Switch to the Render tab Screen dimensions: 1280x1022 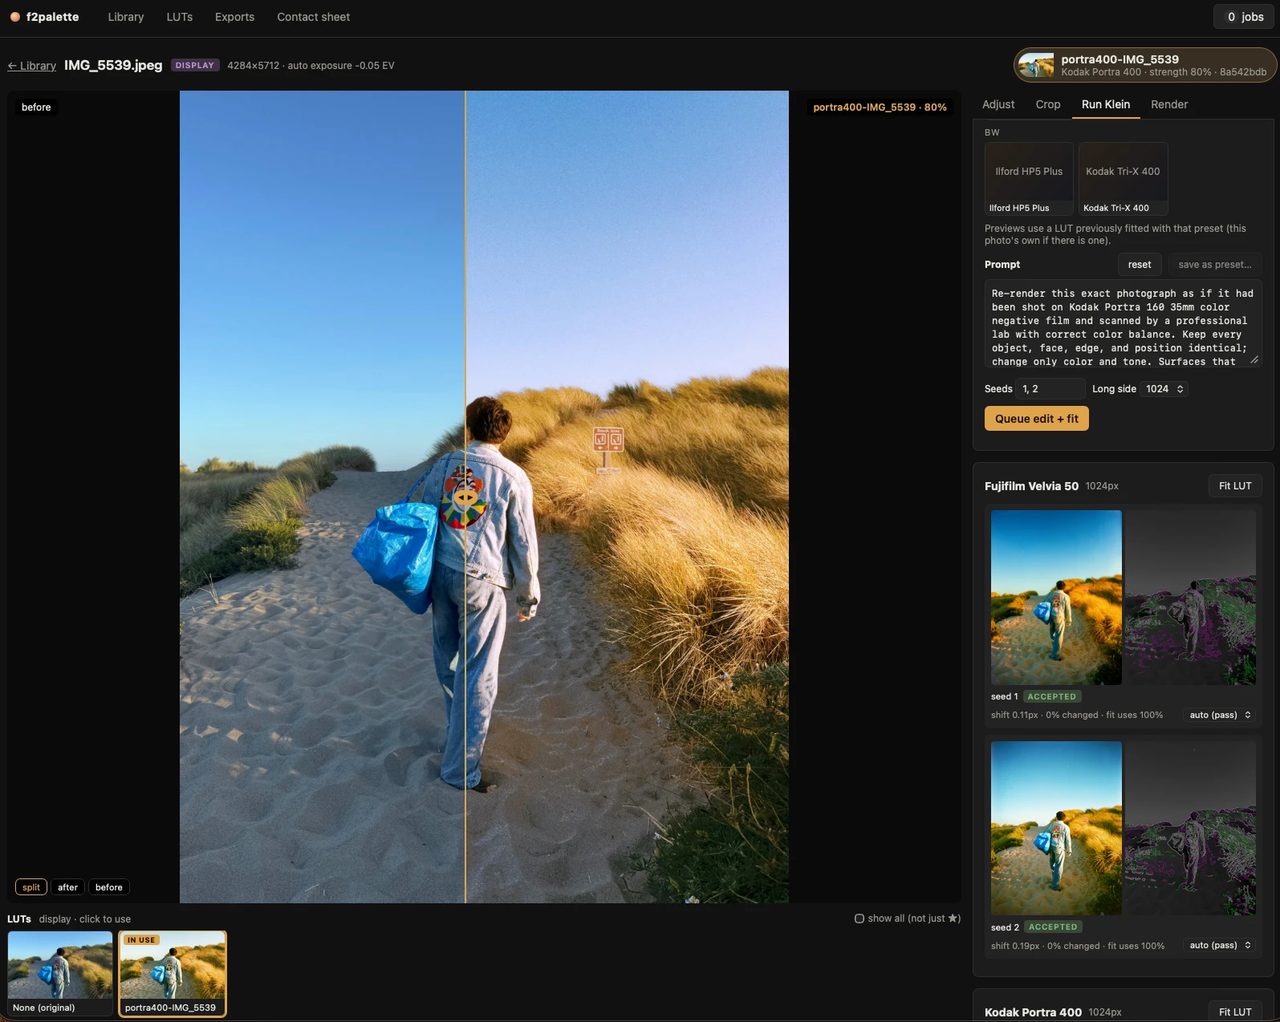coord(1169,104)
